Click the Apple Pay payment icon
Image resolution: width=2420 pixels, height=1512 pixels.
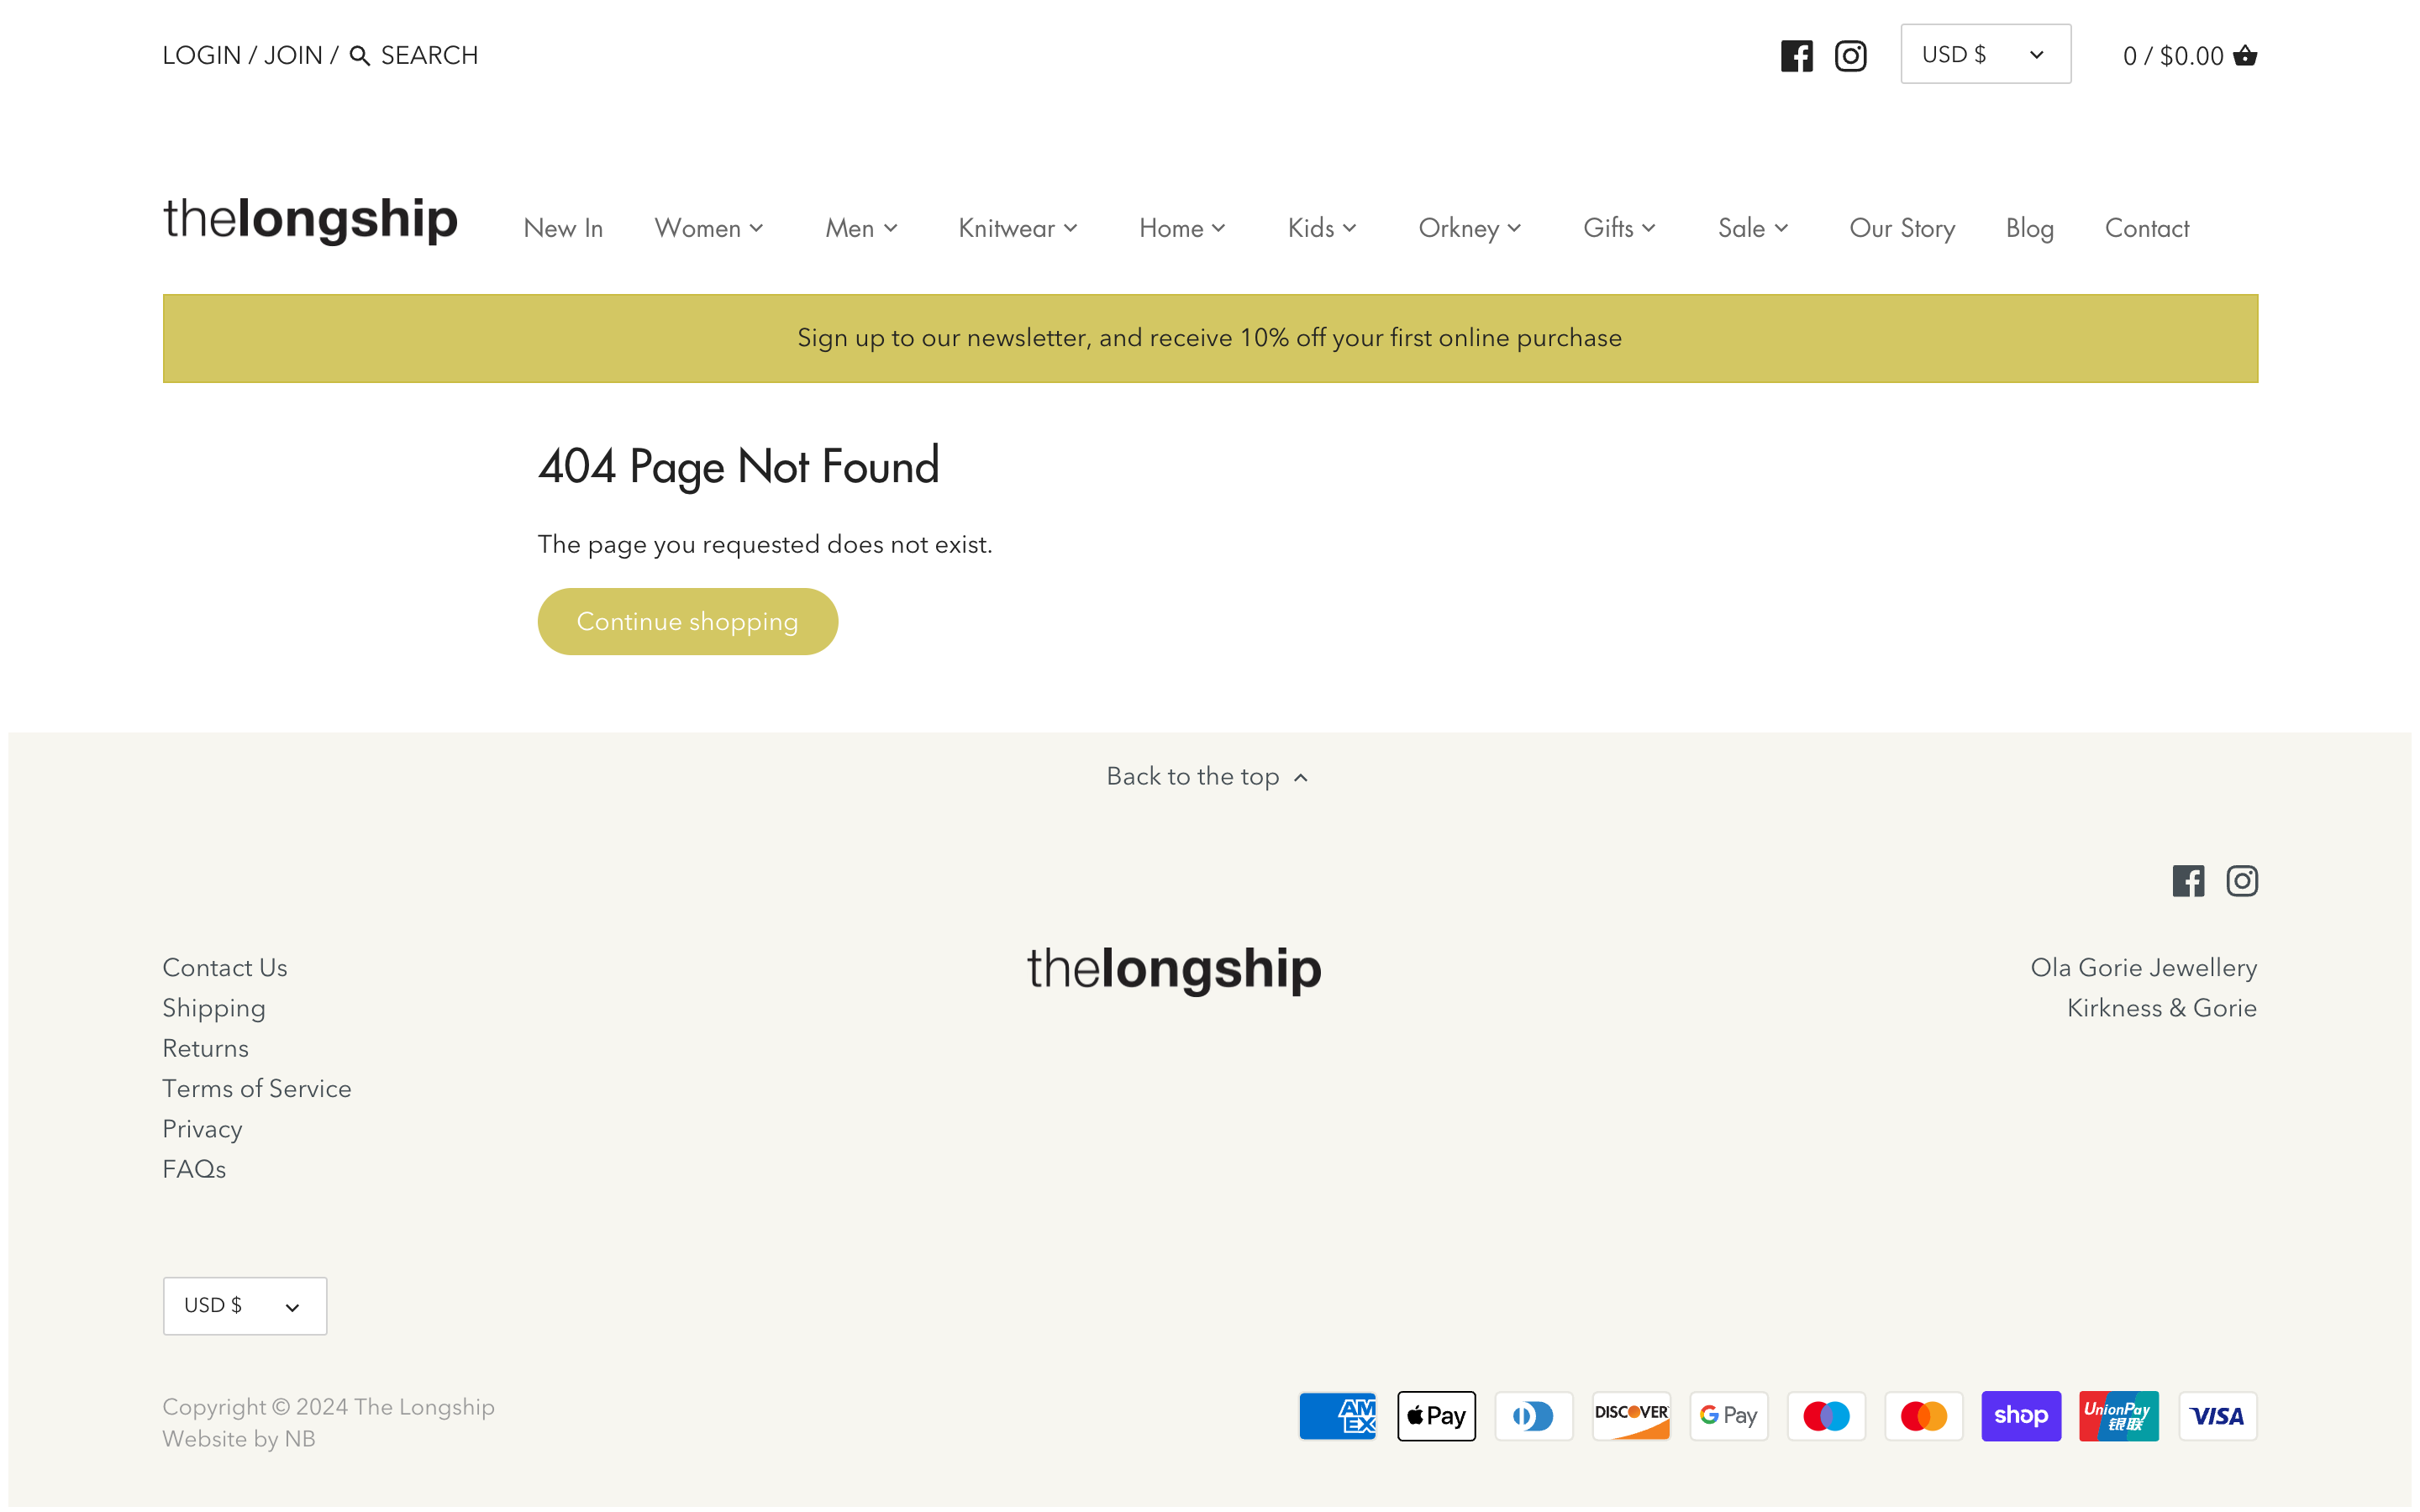pyautogui.click(x=1435, y=1415)
